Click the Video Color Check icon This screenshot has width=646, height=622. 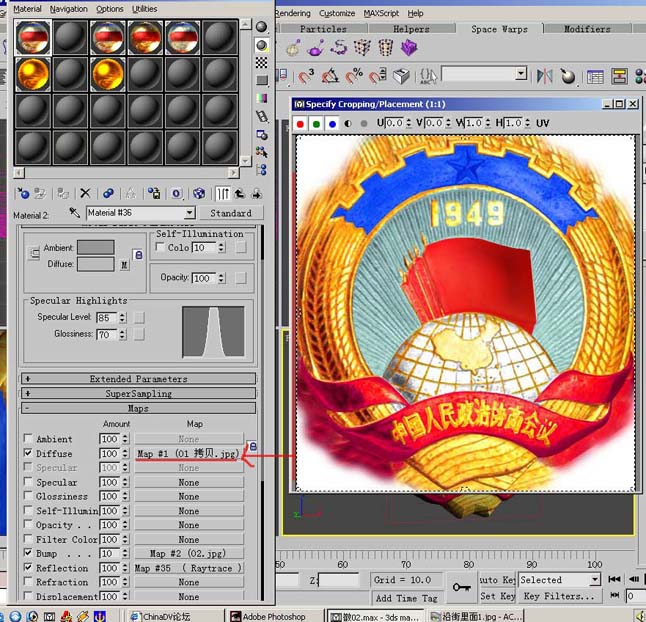pyautogui.click(x=262, y=98)
